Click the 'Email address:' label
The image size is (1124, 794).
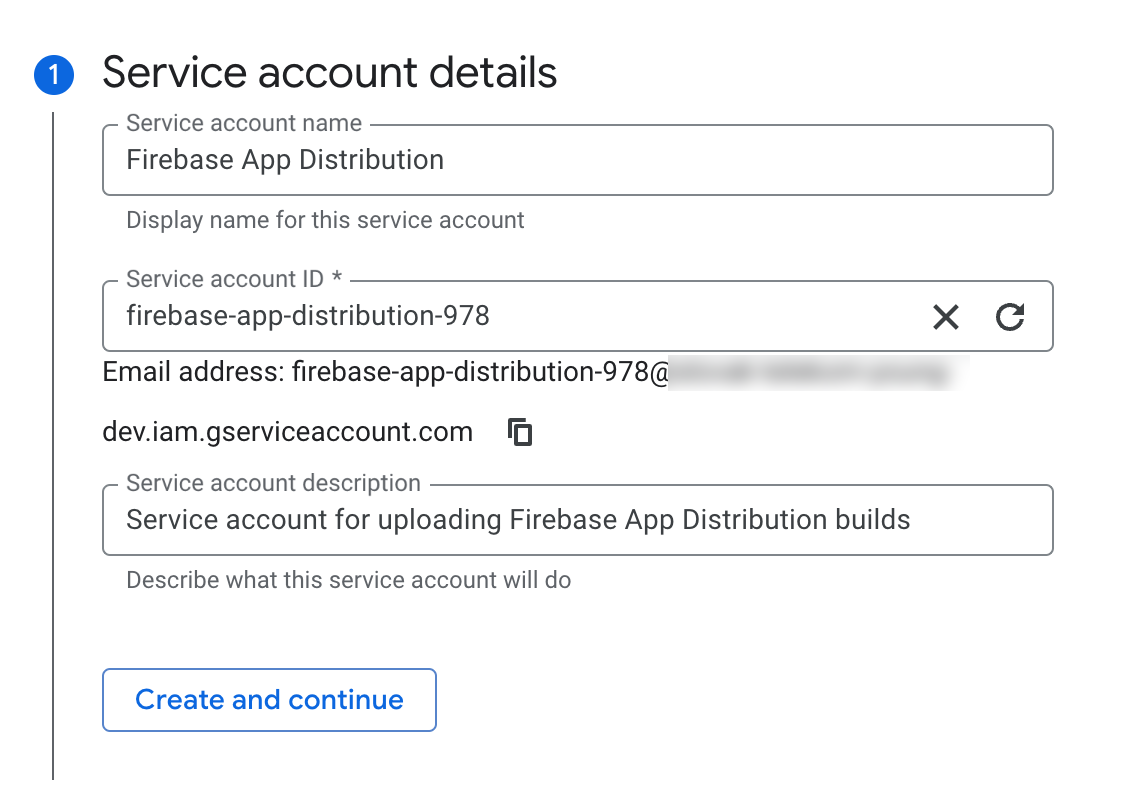point(193,373)
